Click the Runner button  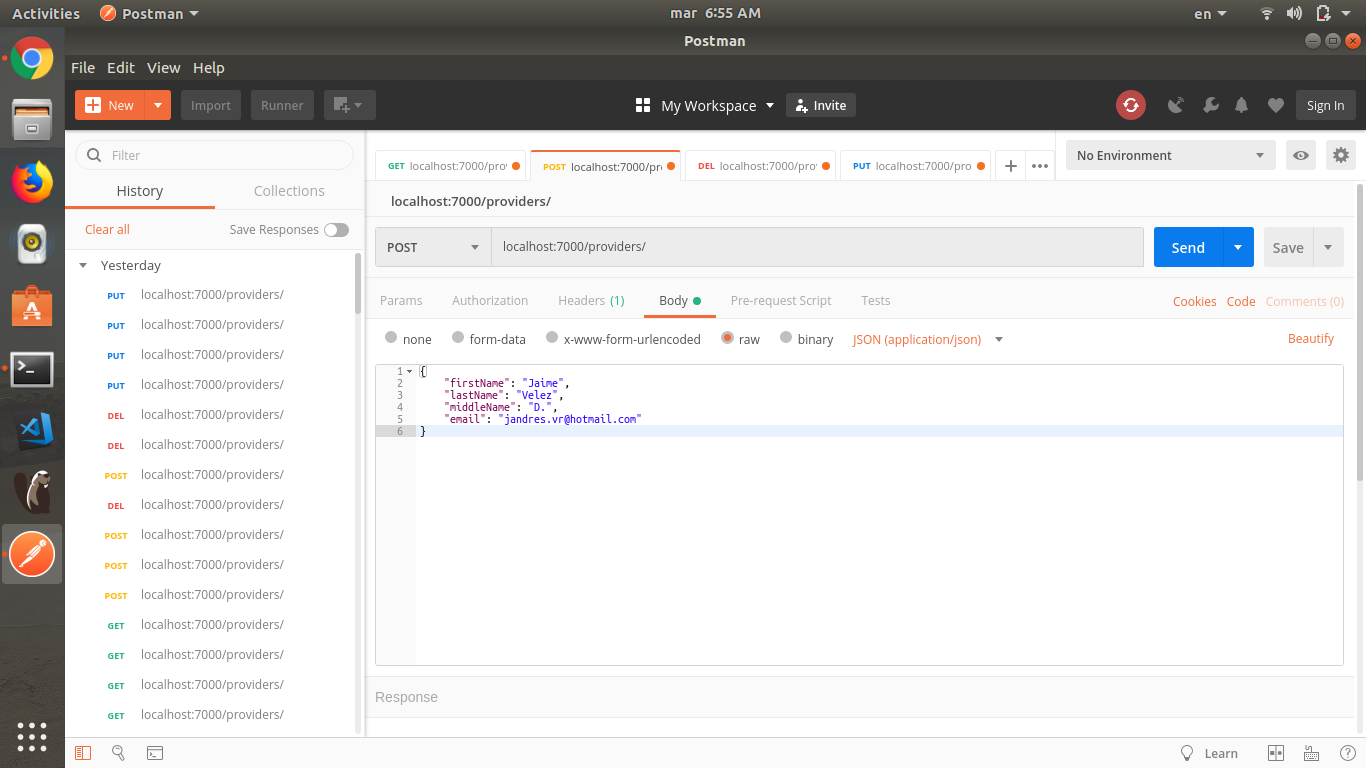(282, 105)
